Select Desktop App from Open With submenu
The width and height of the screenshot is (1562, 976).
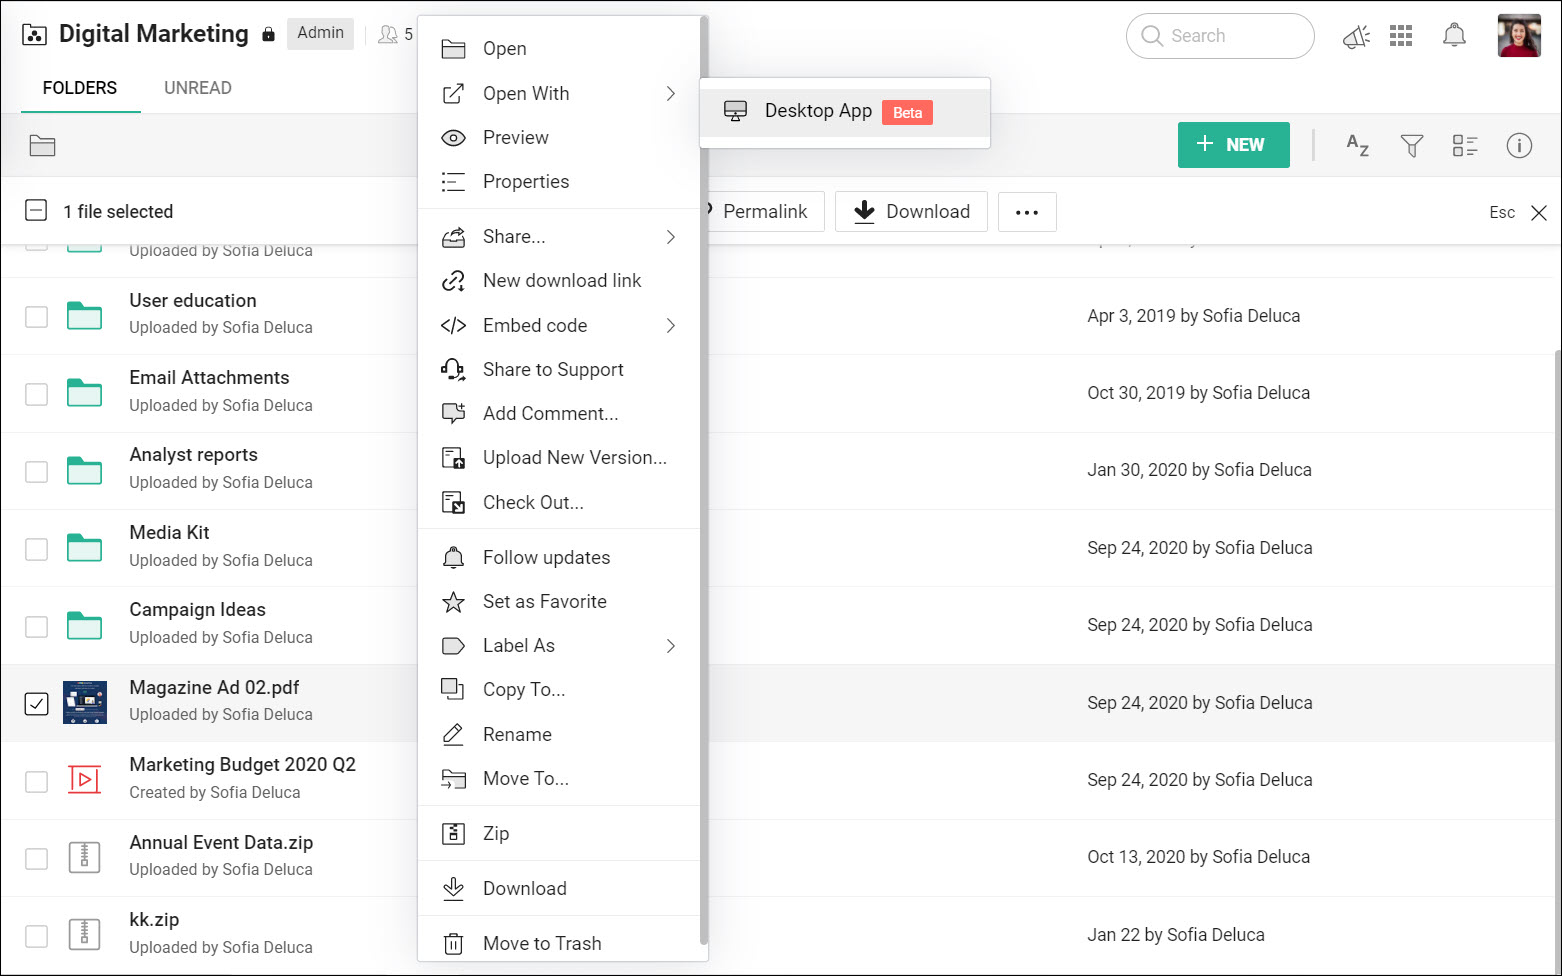[x=818, y=110]
